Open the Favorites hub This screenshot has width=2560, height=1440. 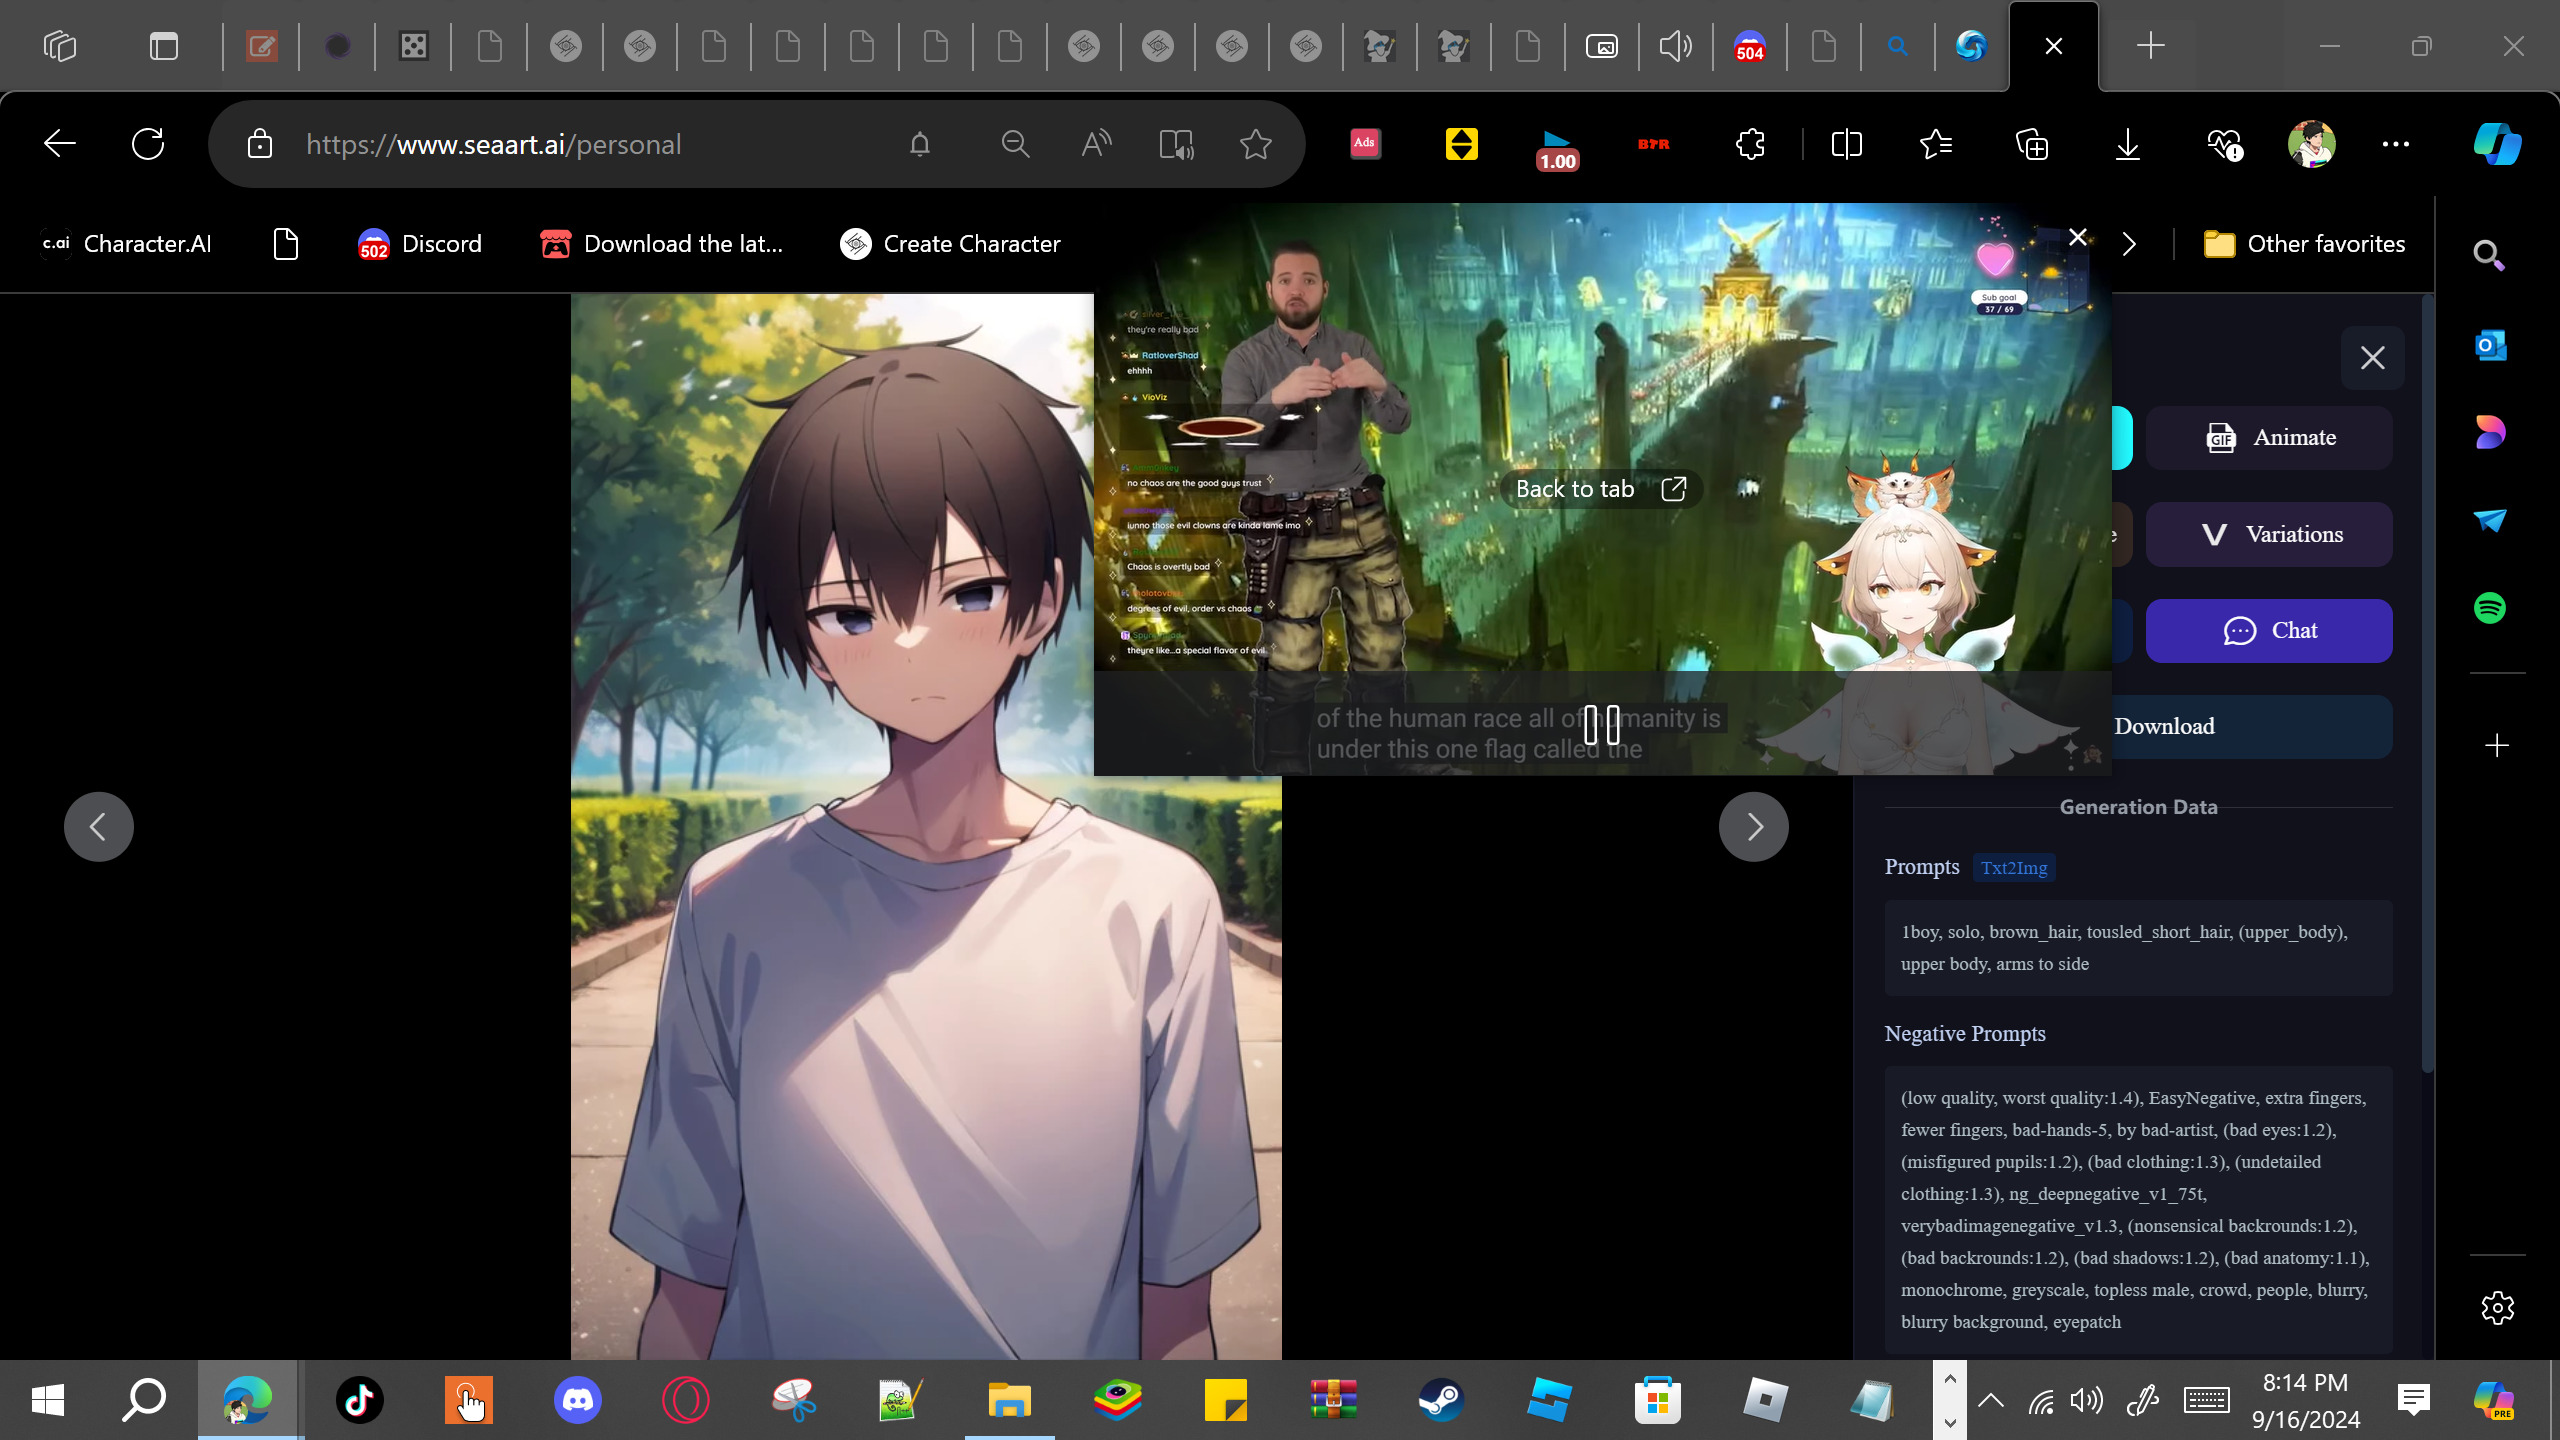click(x=1936, y=144)
